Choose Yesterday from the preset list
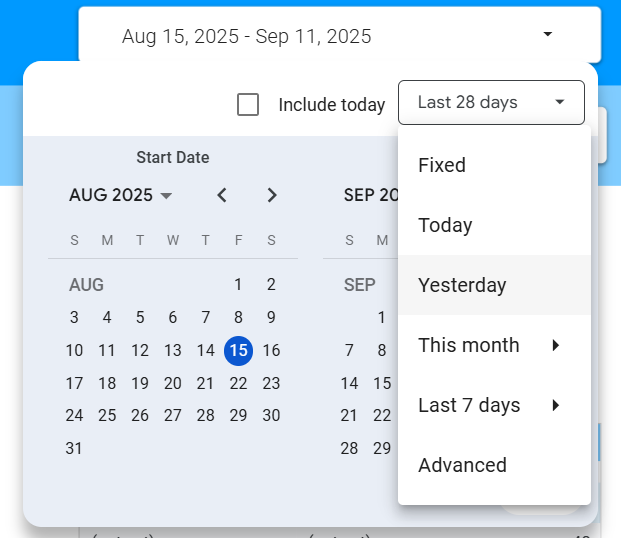The image size is (621, 538). [x=462, y=285]
